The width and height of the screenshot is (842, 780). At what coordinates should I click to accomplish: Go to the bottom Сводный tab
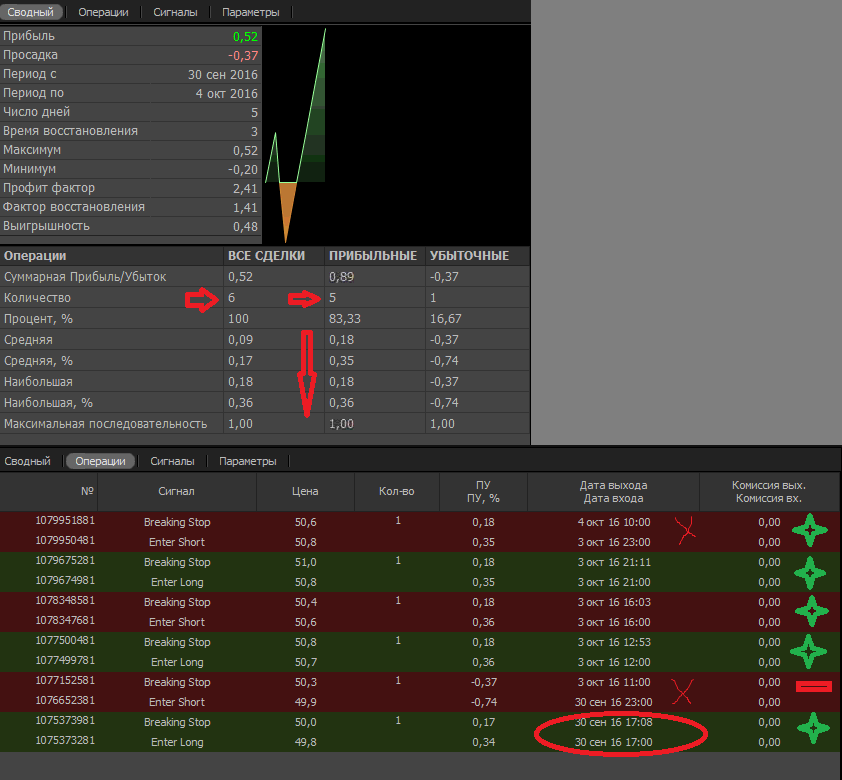[27, 461]
